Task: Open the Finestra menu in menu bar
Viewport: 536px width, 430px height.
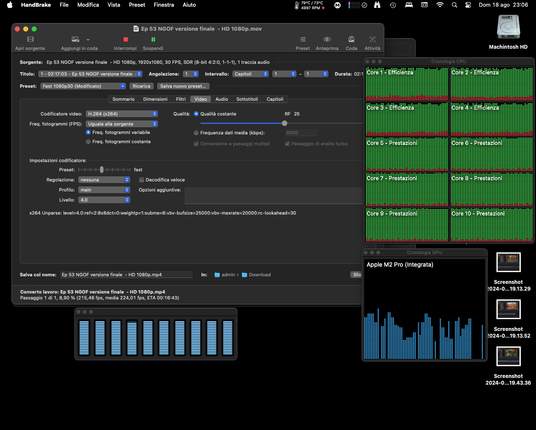Action: tap(164, 5)
